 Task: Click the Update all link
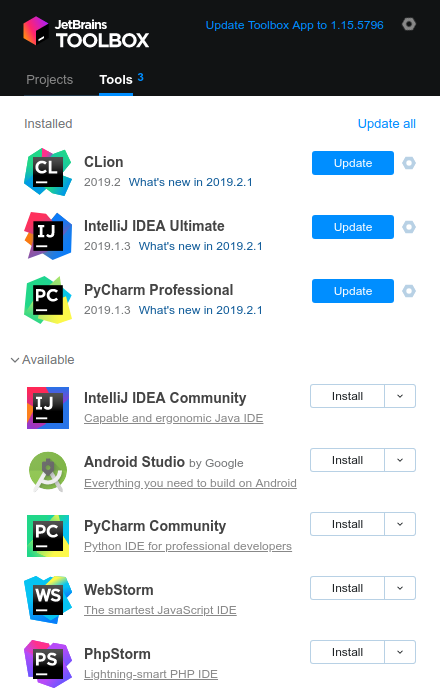(x=386, y=124)
